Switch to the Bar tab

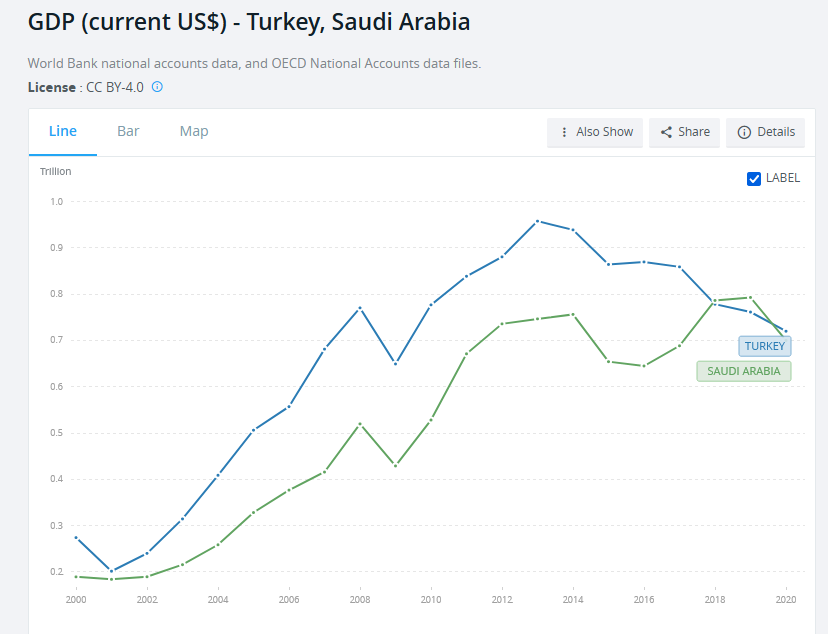[128, 131]
